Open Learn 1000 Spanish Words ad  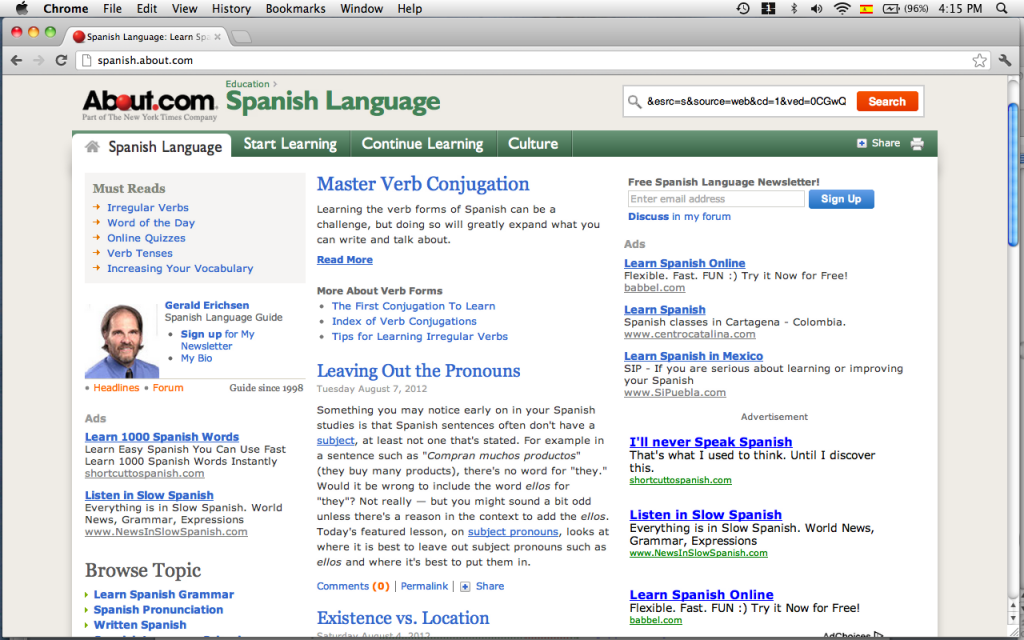click(162, 437)
